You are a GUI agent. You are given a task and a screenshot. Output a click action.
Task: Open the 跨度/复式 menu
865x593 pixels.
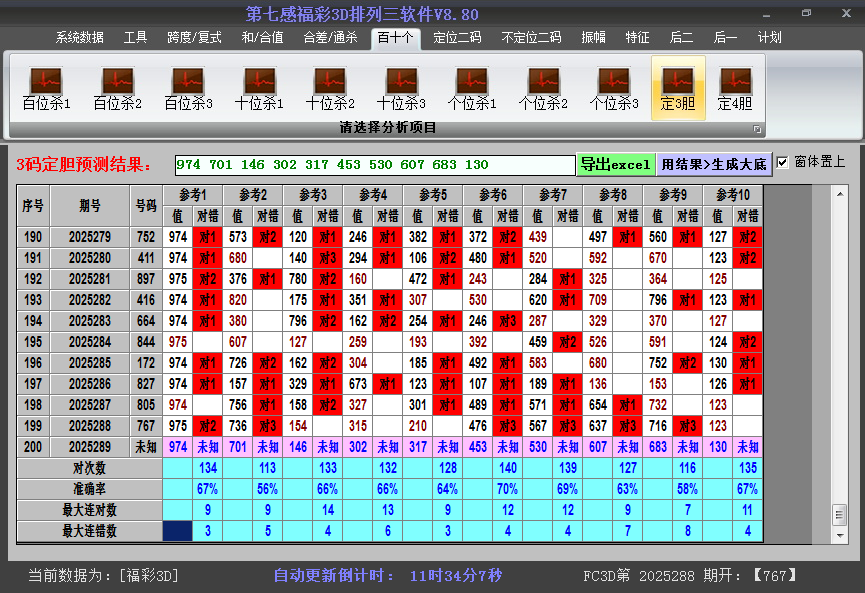(191, 37)
